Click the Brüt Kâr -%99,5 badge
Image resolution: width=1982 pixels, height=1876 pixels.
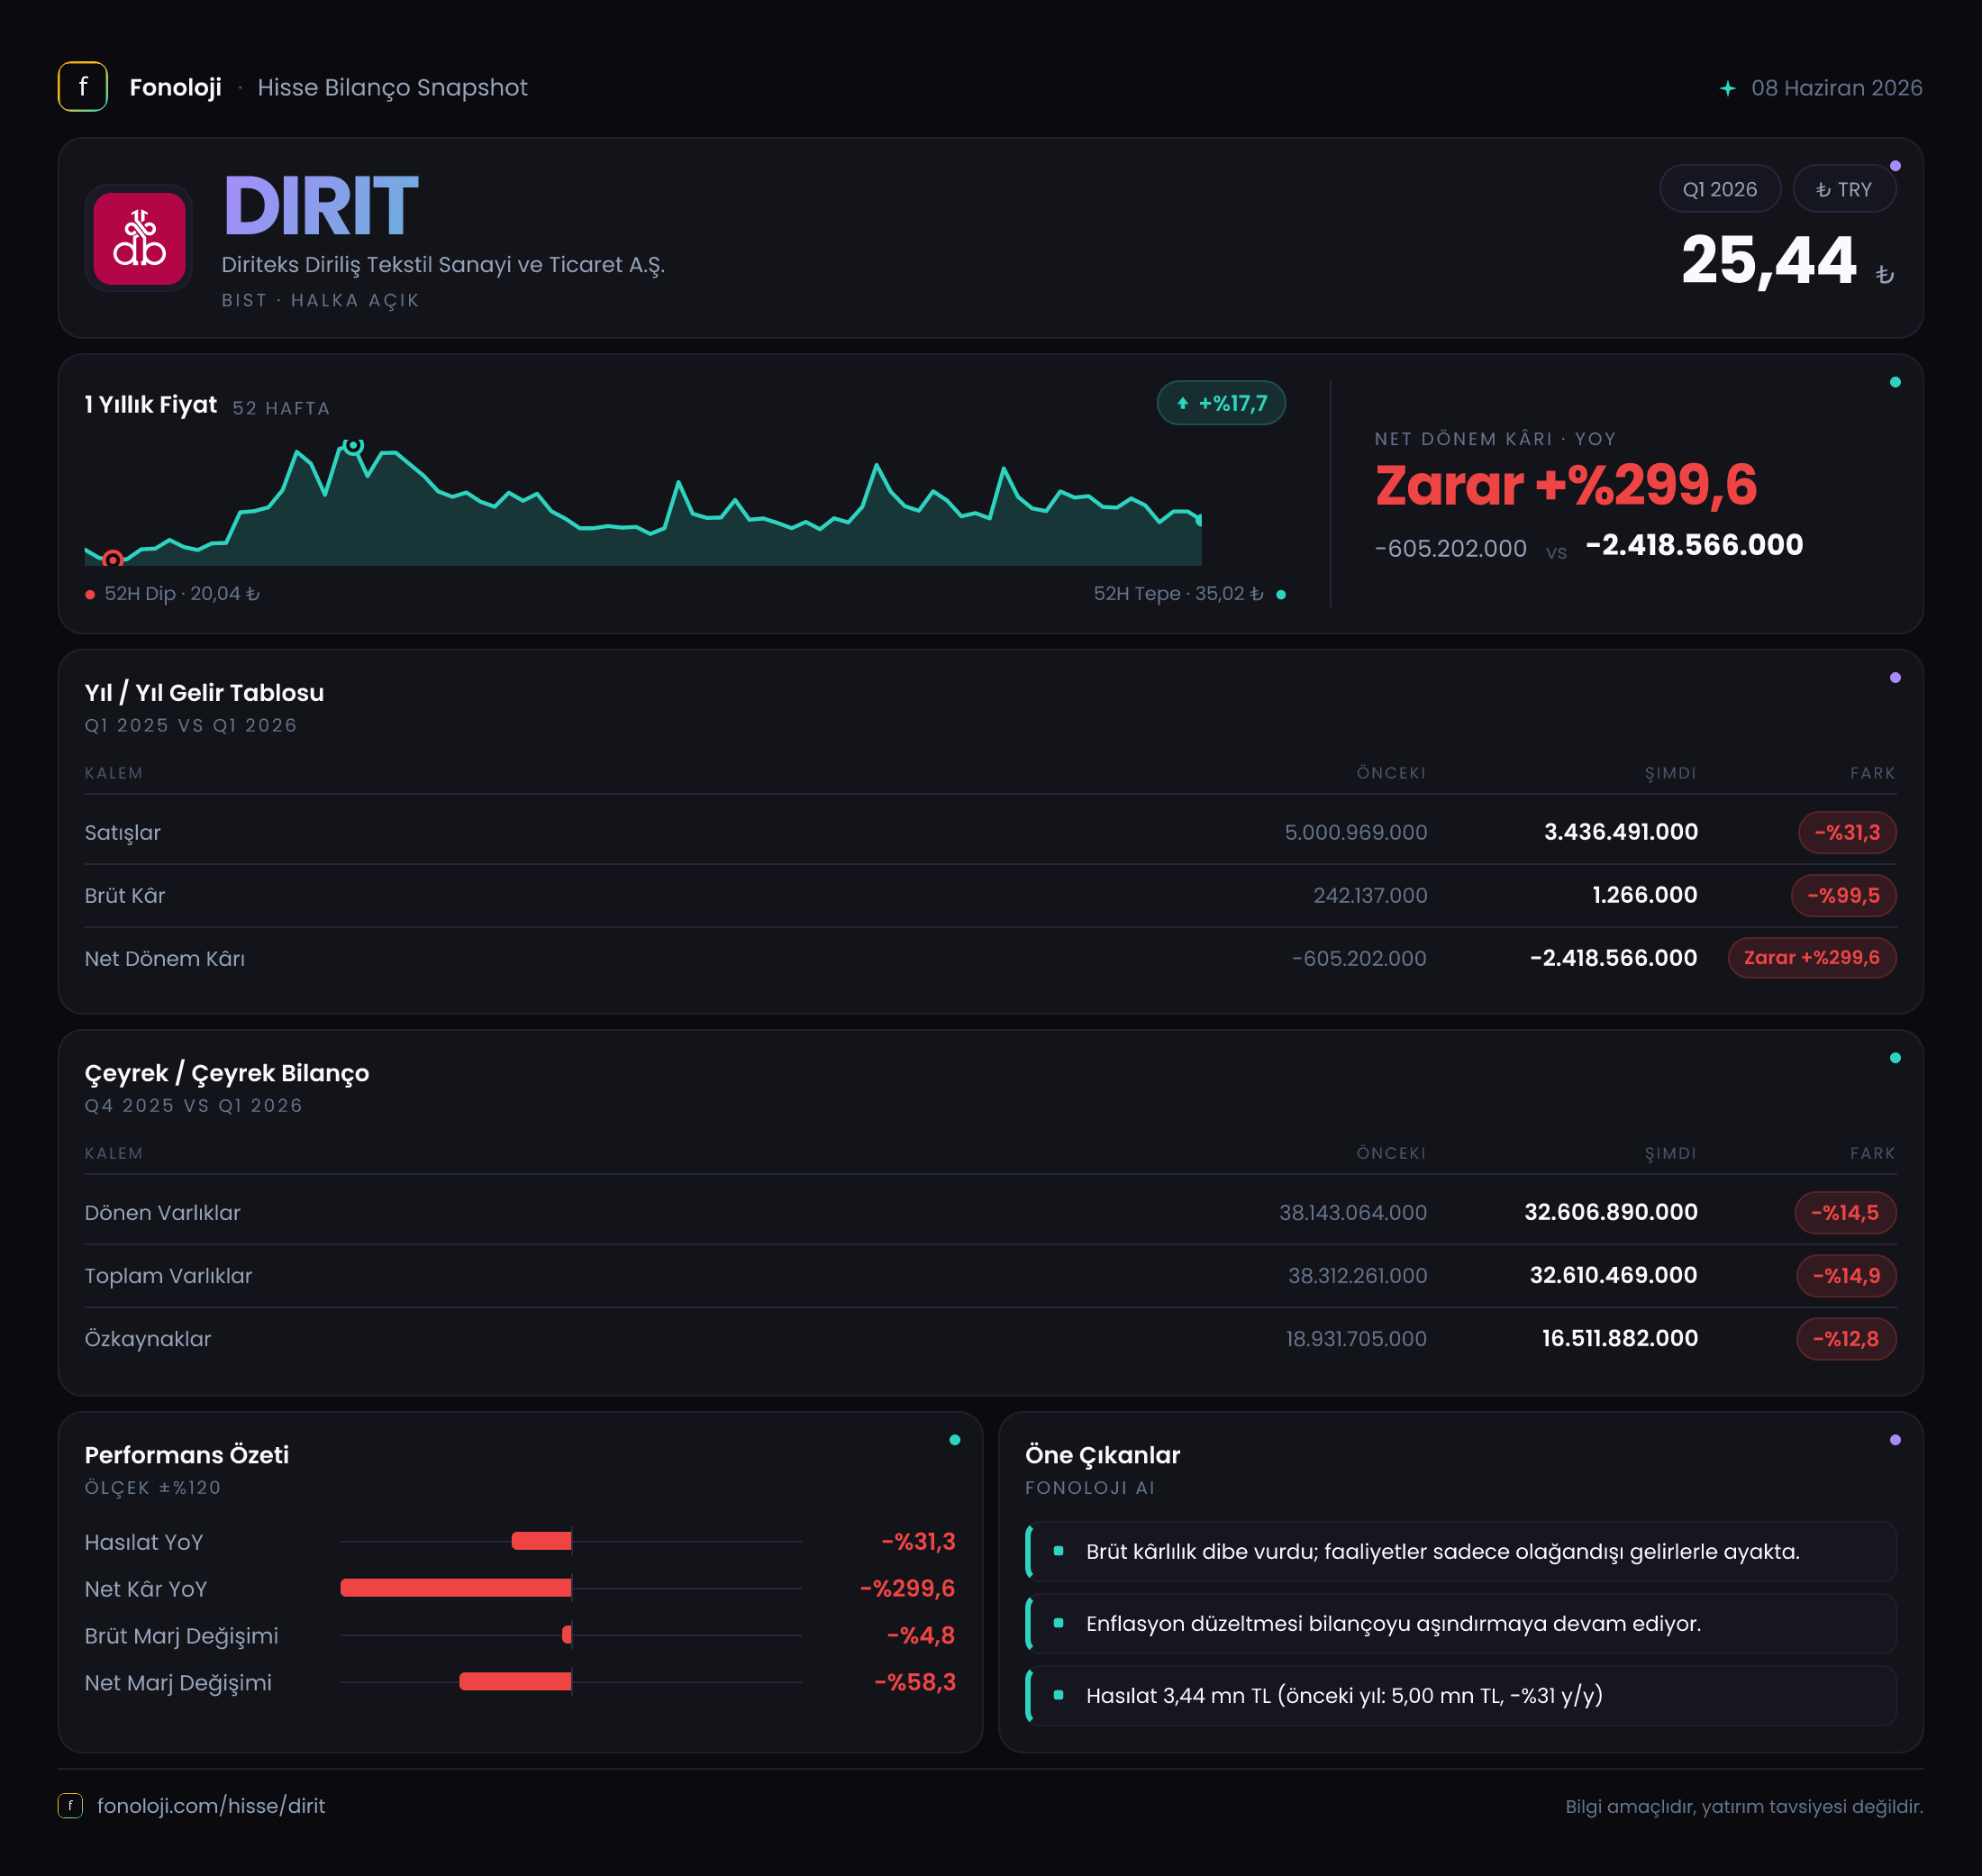point(1843,895)
